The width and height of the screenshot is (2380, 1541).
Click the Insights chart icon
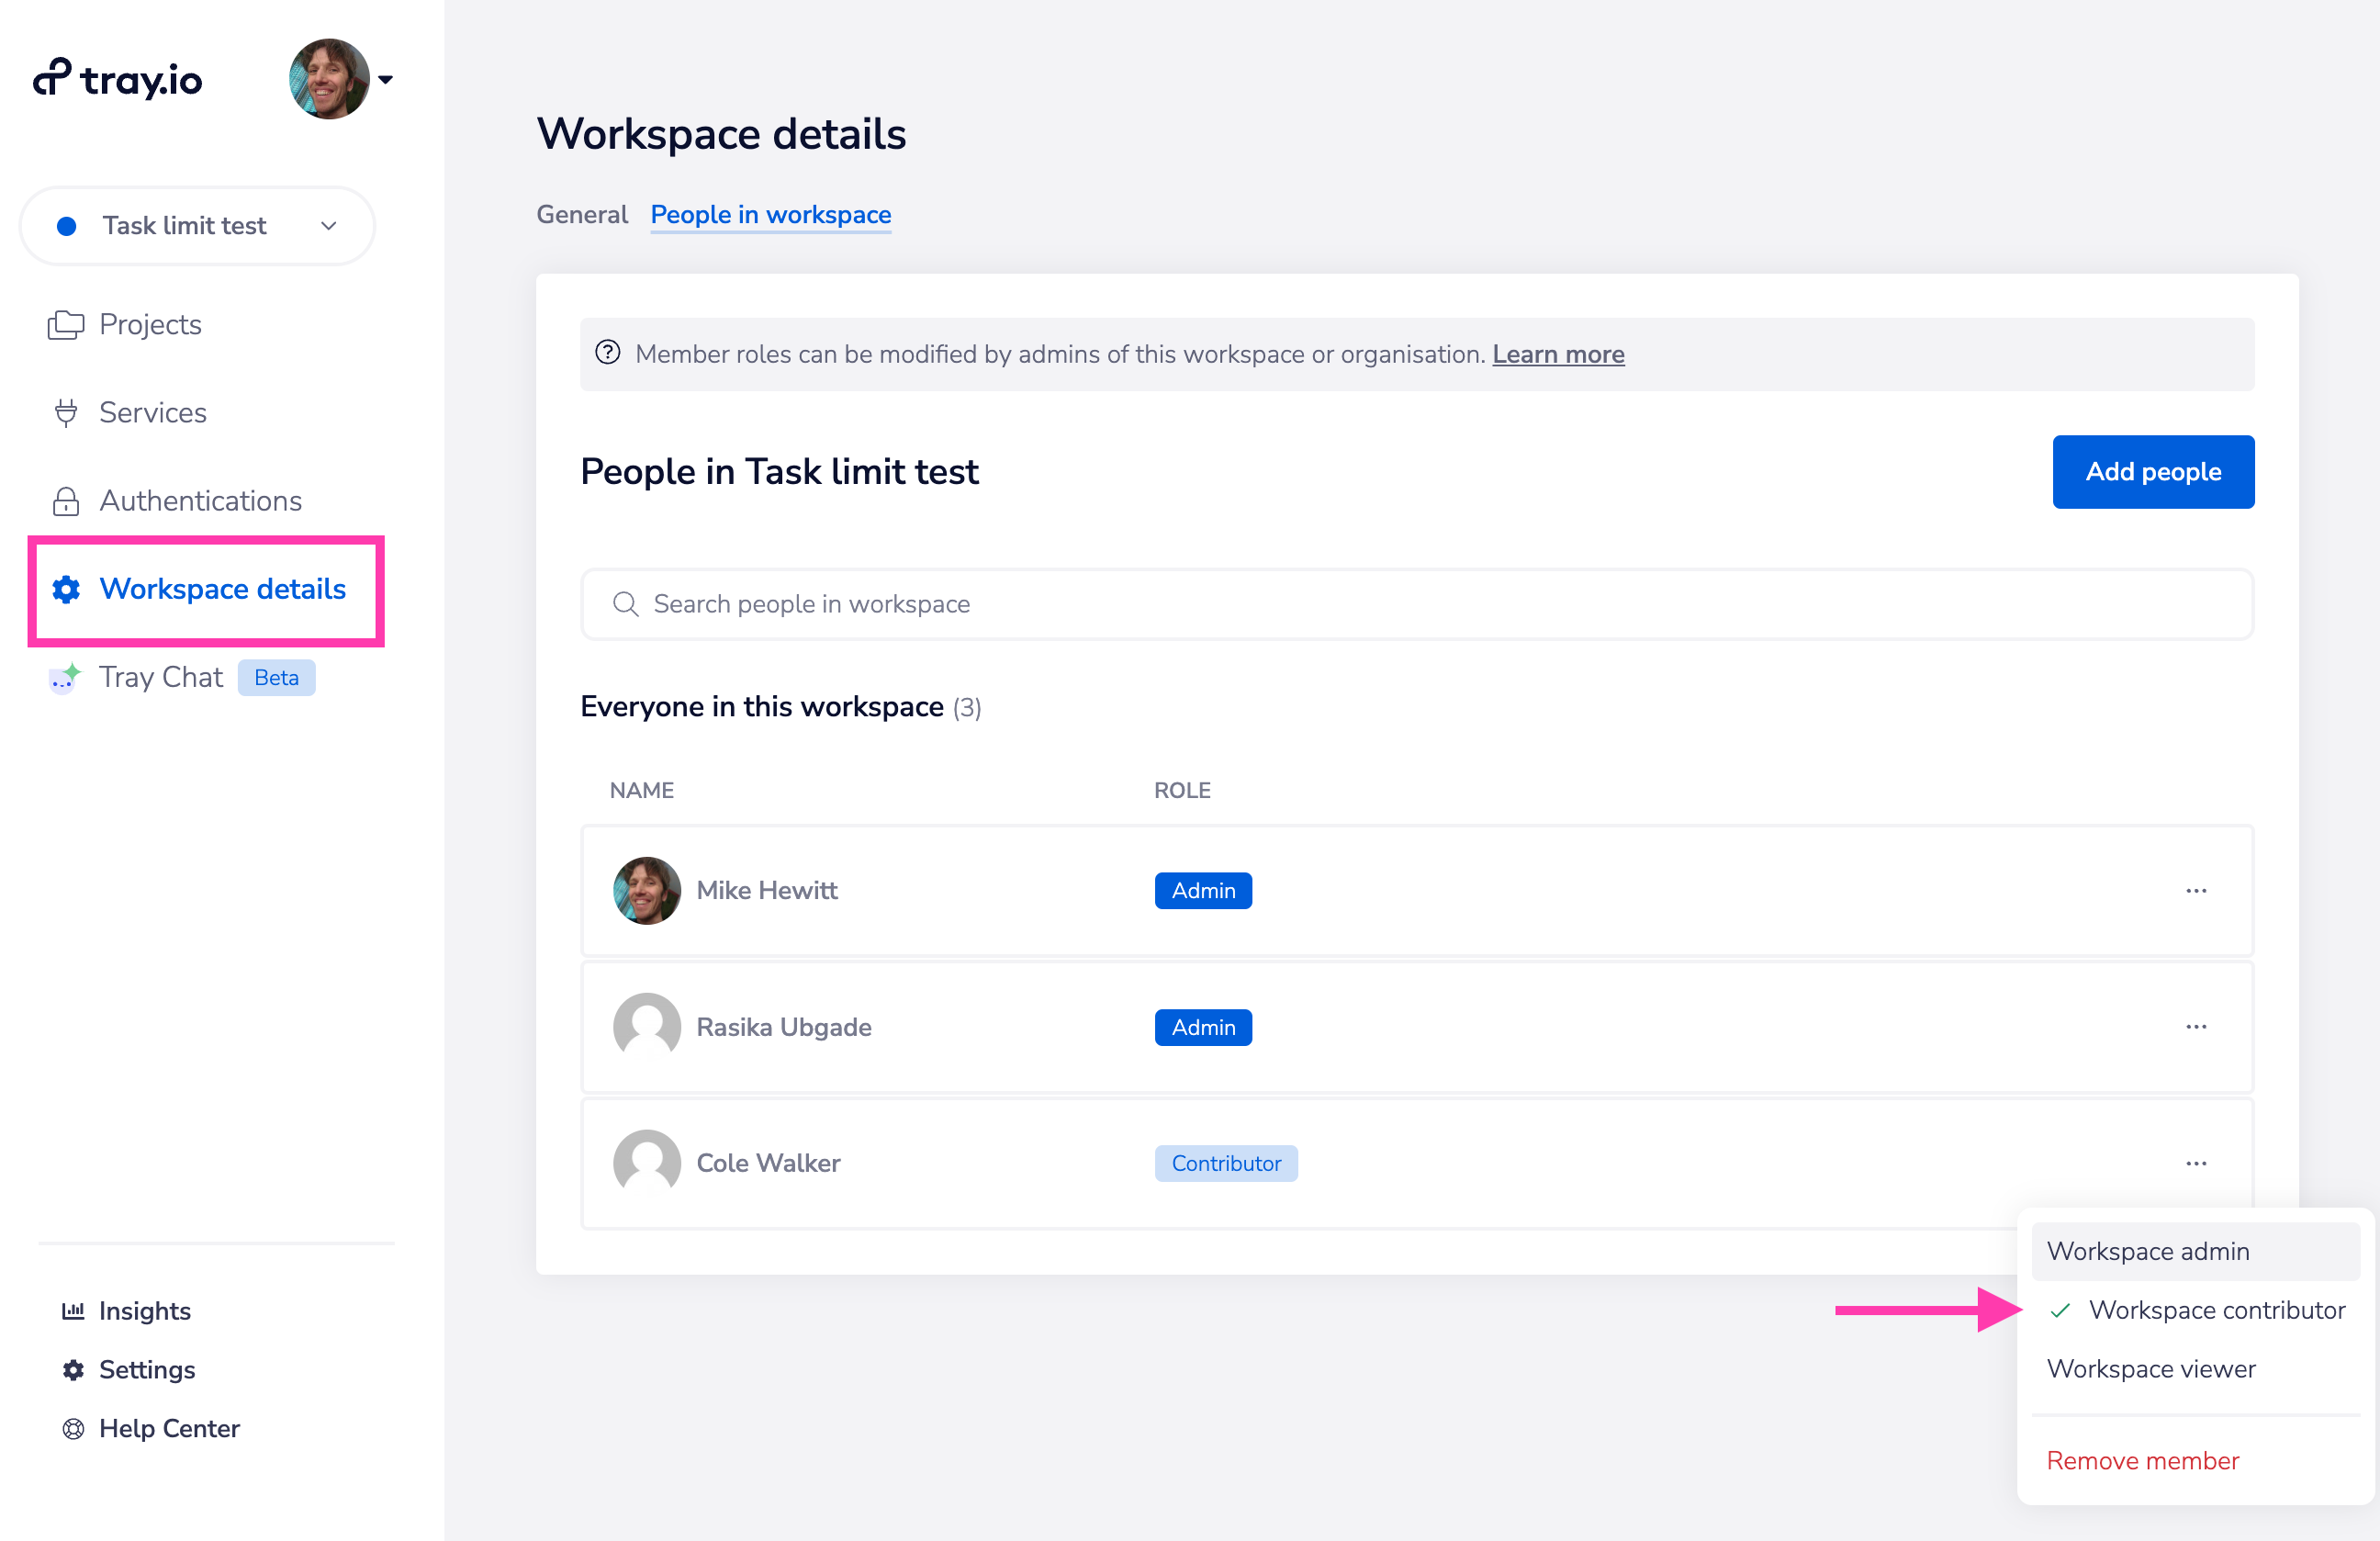coord(73,1311)
